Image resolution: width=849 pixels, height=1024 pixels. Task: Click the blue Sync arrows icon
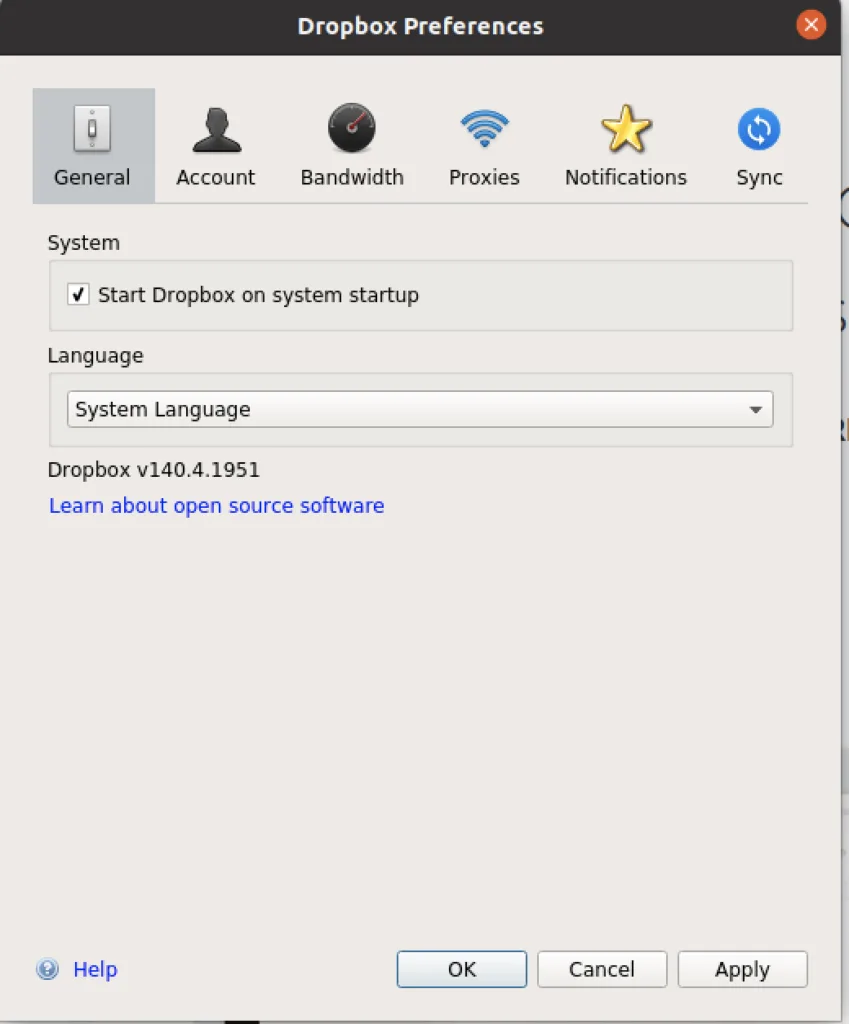(759, 130)
